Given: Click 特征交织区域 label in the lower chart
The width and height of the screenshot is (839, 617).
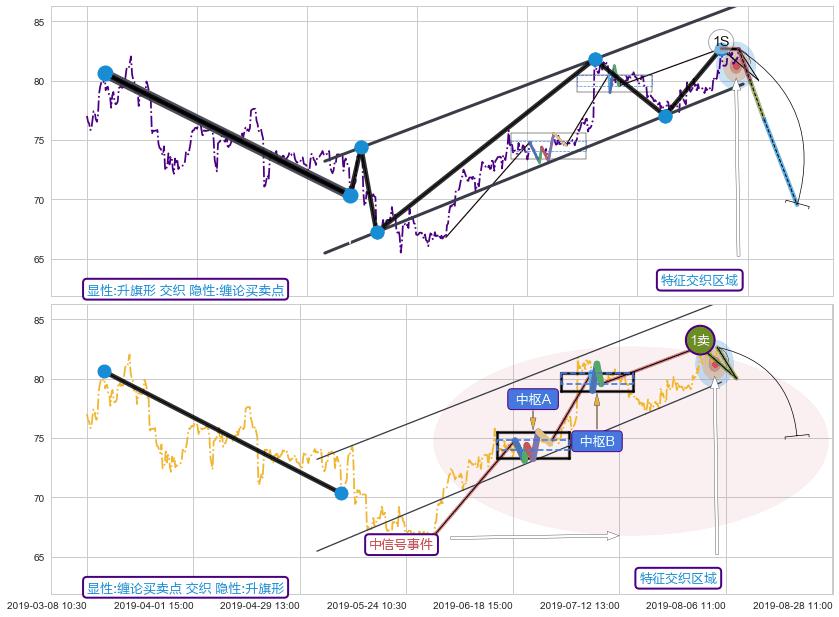Looking at the screenshot, I should coord(677,578).
